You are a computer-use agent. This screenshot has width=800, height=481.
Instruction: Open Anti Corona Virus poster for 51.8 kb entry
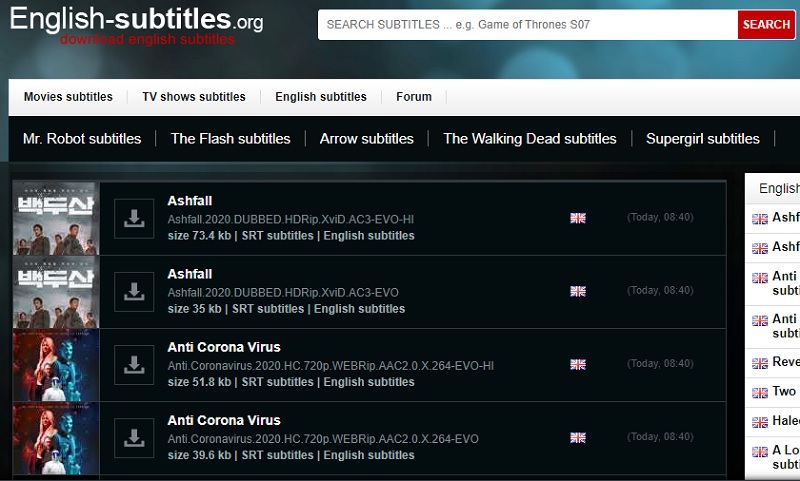[x=56, y=365]
